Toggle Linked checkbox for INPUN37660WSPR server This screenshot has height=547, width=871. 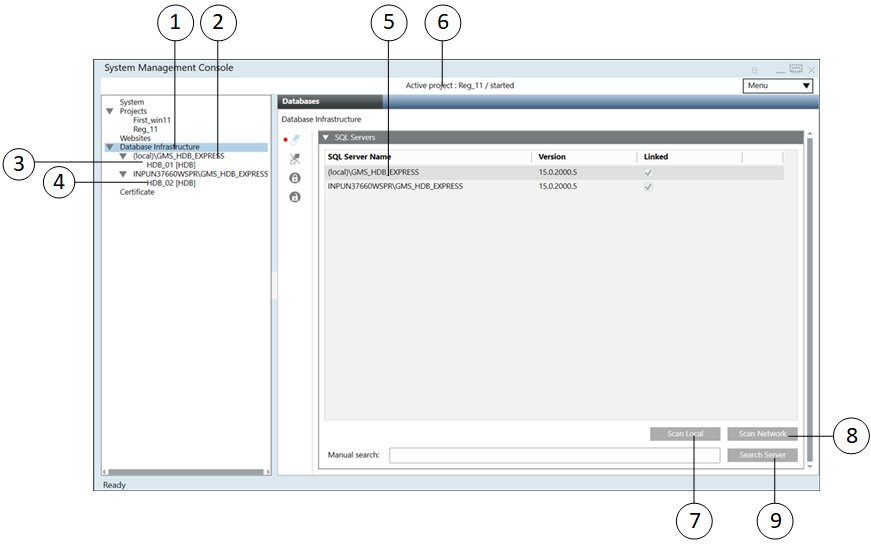[x=648, y=186]
